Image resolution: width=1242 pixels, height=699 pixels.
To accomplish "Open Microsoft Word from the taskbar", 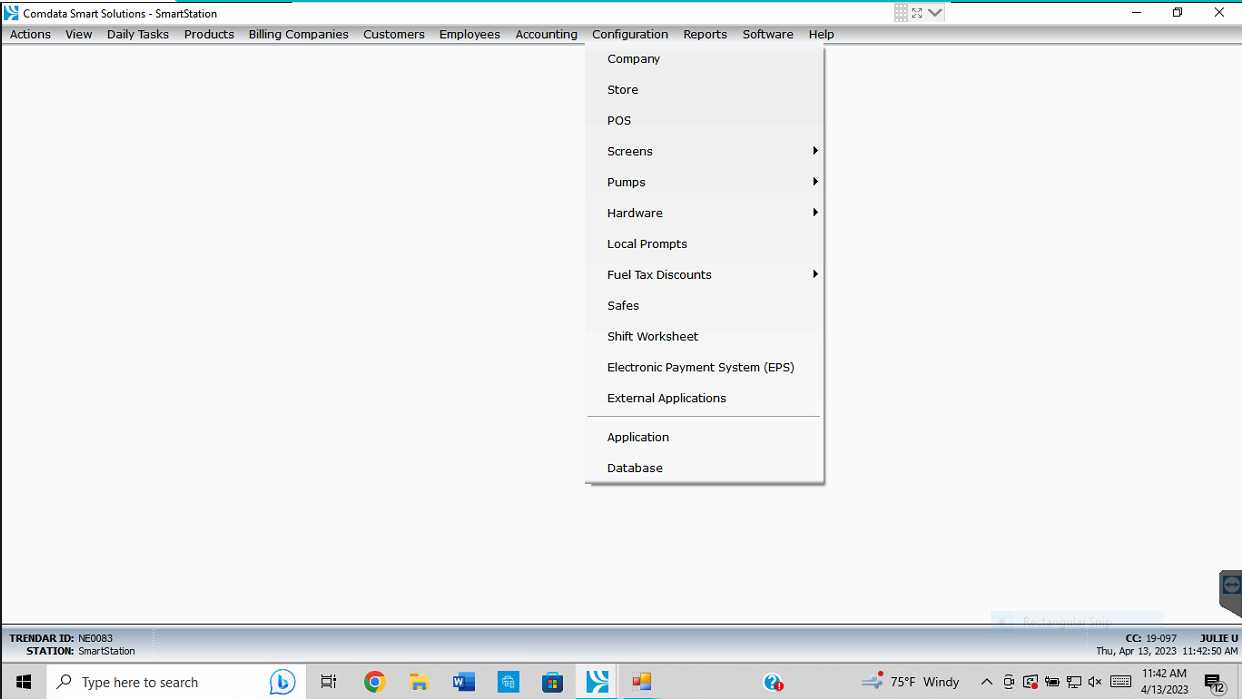I will pos(463,682).
